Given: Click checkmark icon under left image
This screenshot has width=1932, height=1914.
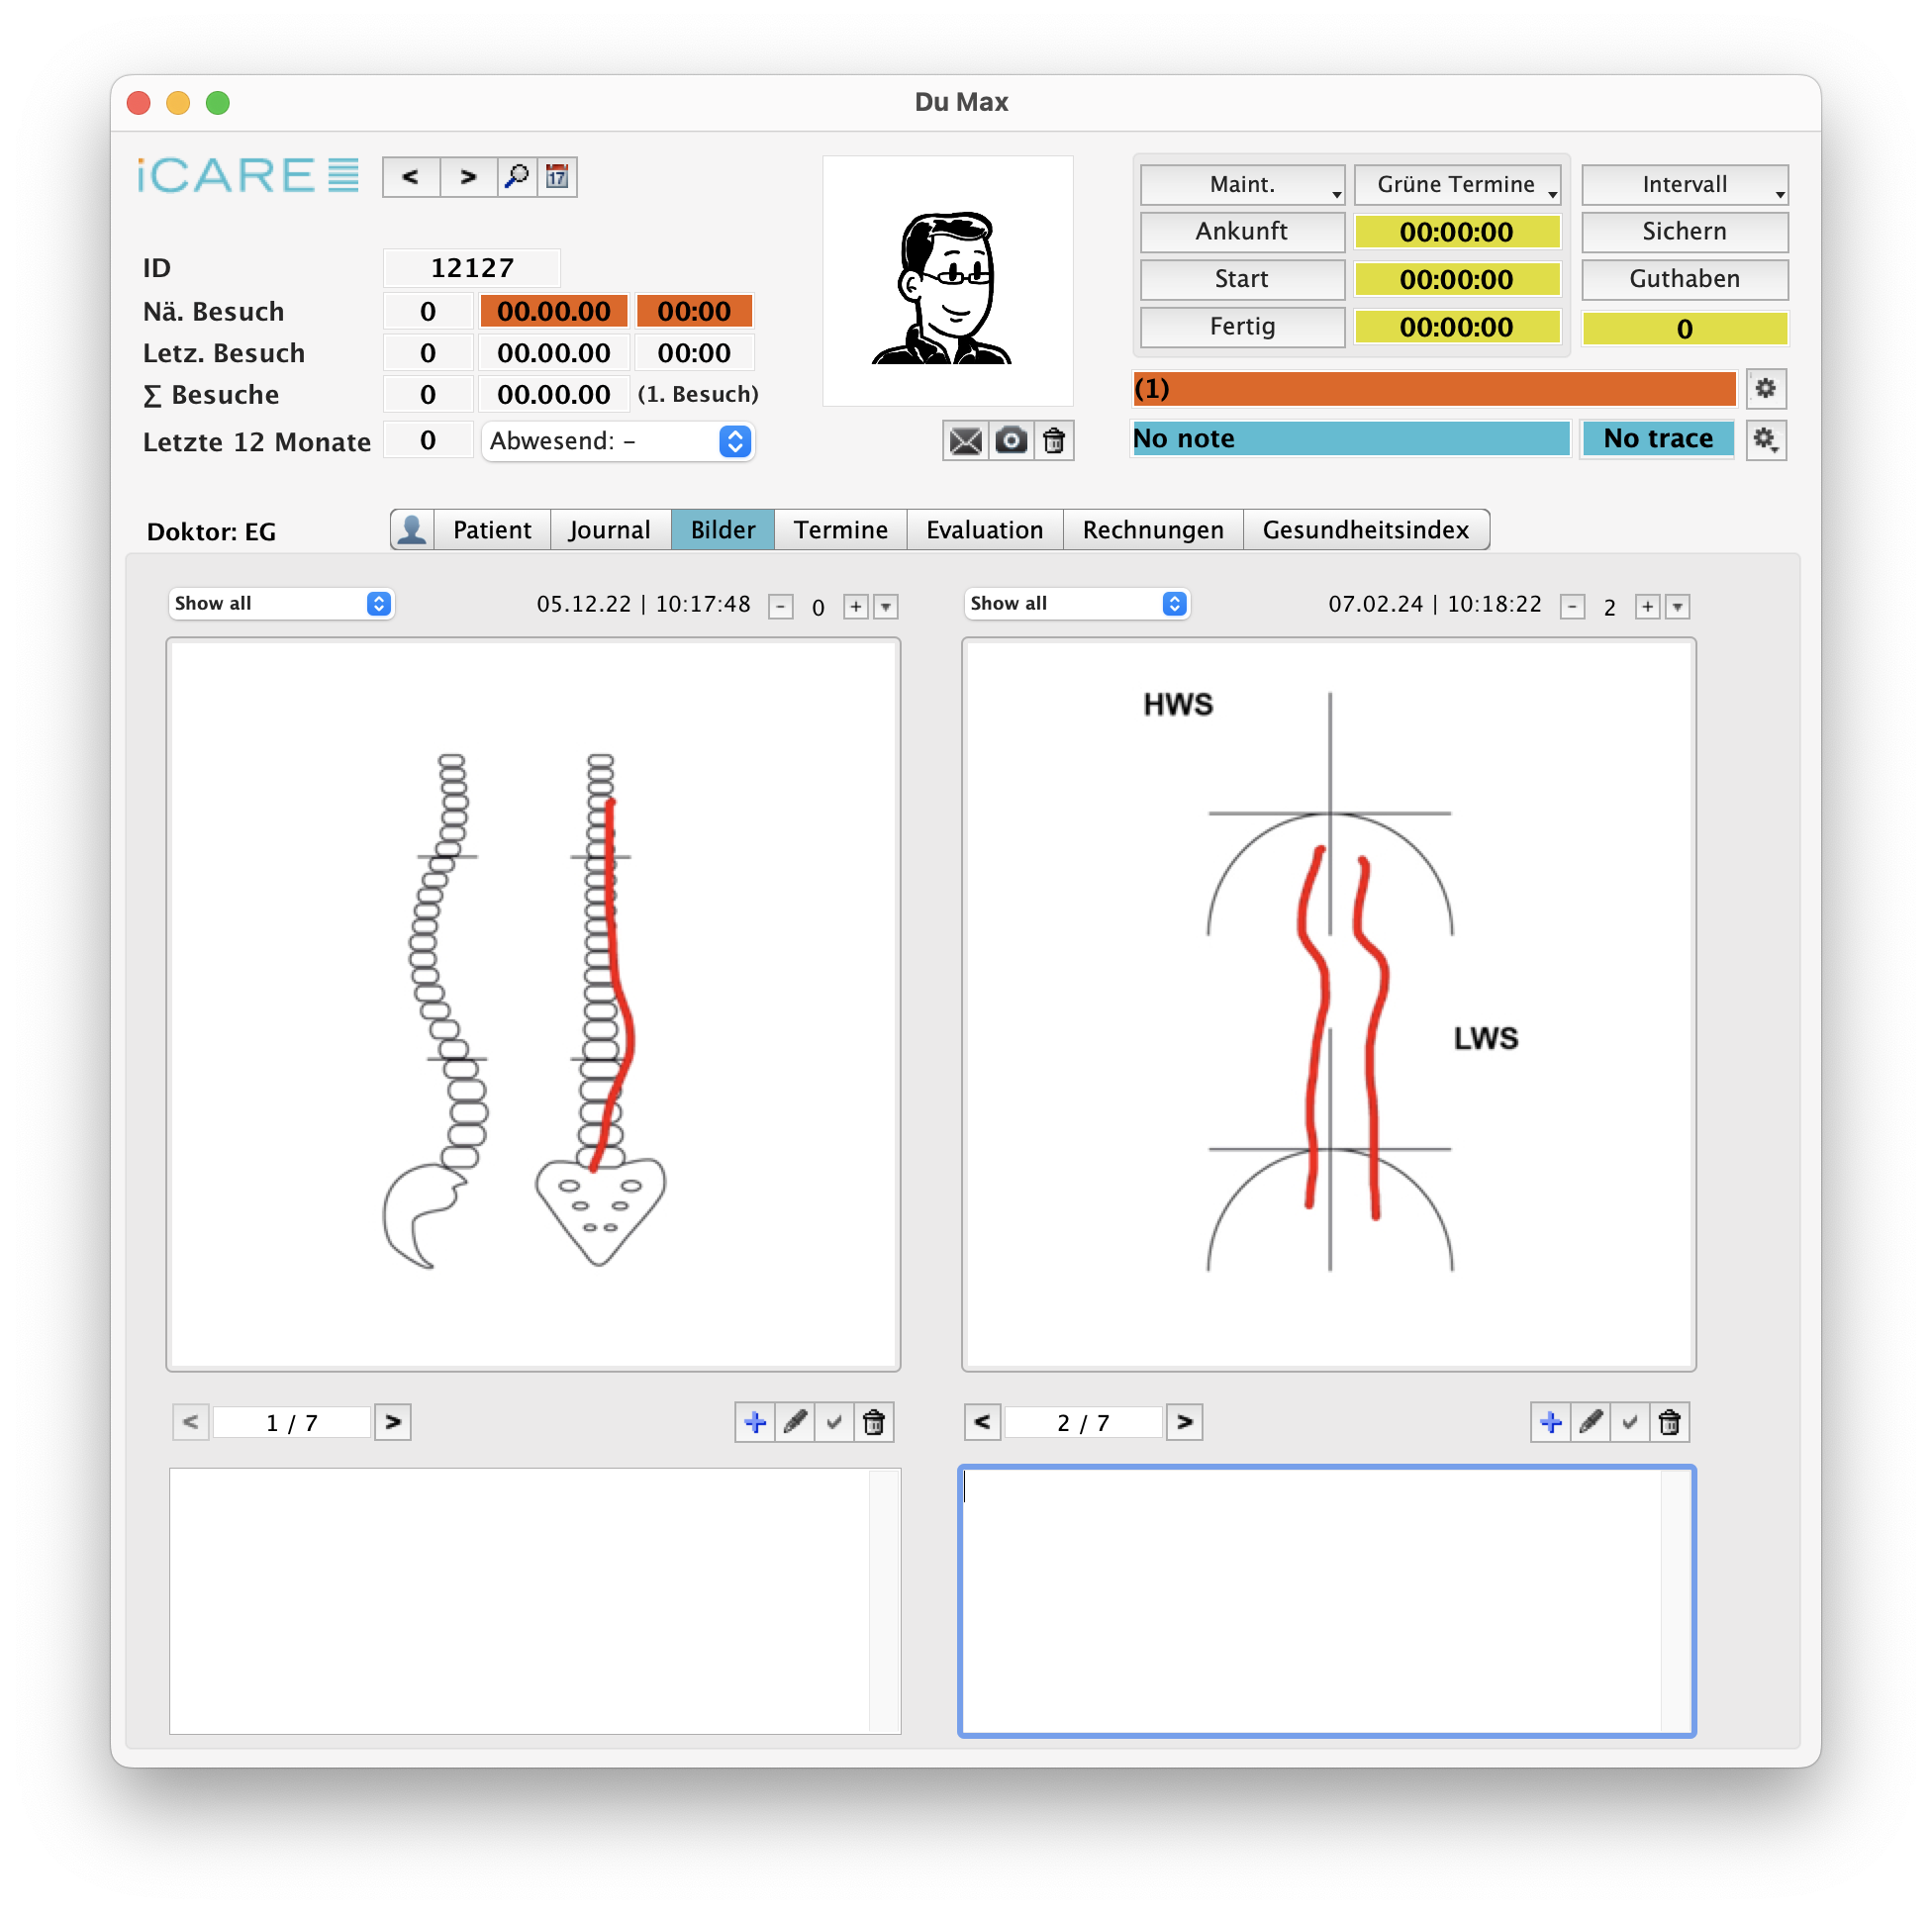Looking at the screenshot, I should pos(834,1422).
